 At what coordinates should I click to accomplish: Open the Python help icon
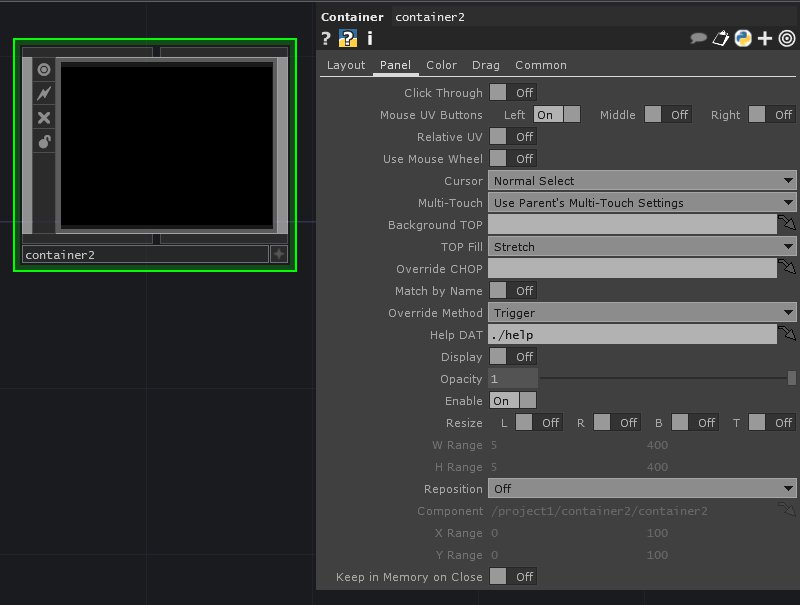pyautogui.click(x=743, y=39)
